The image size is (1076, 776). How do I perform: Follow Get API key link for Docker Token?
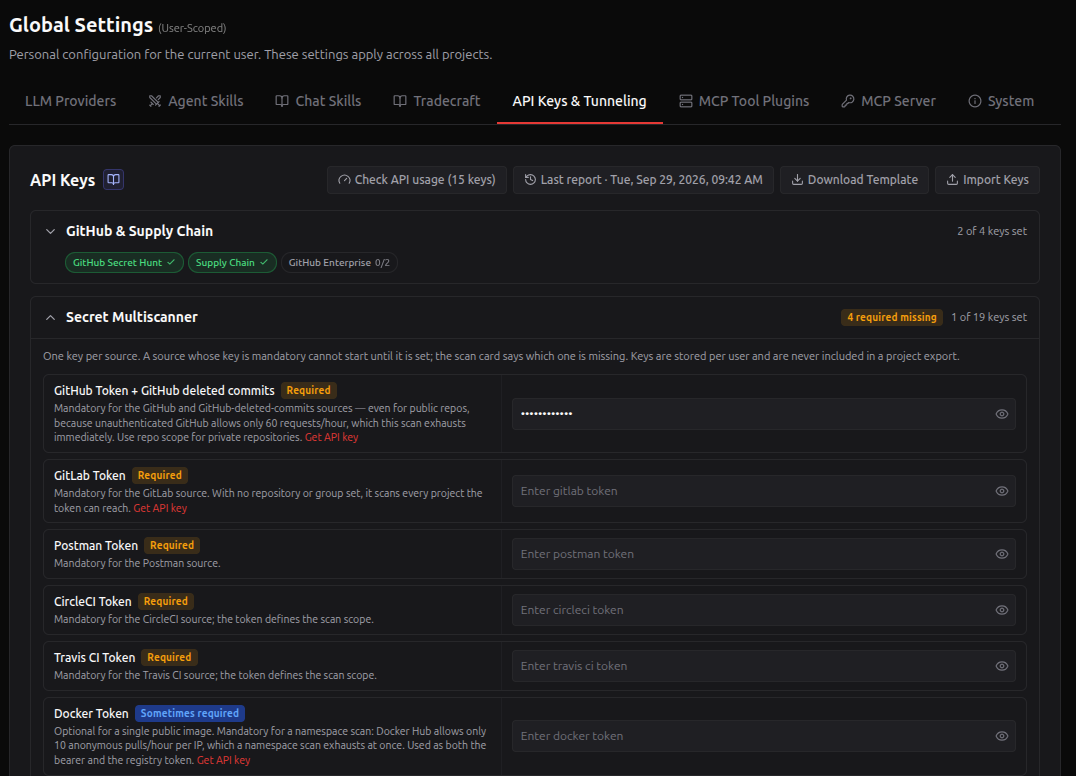(224, 760)
